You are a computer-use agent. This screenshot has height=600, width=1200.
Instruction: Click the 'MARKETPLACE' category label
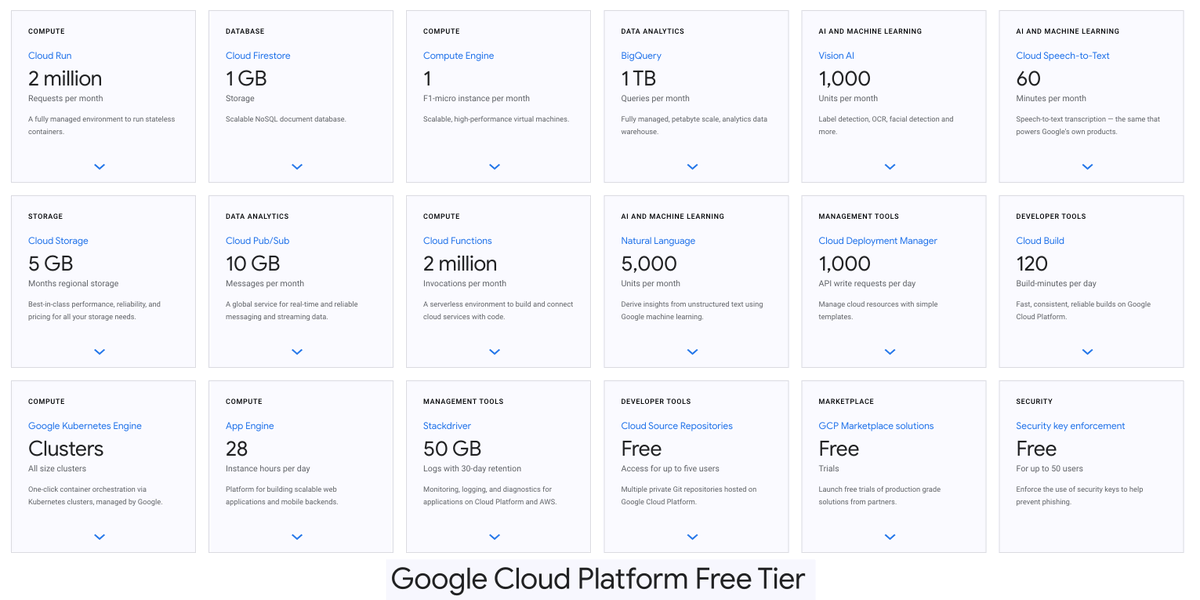point(846,402)
